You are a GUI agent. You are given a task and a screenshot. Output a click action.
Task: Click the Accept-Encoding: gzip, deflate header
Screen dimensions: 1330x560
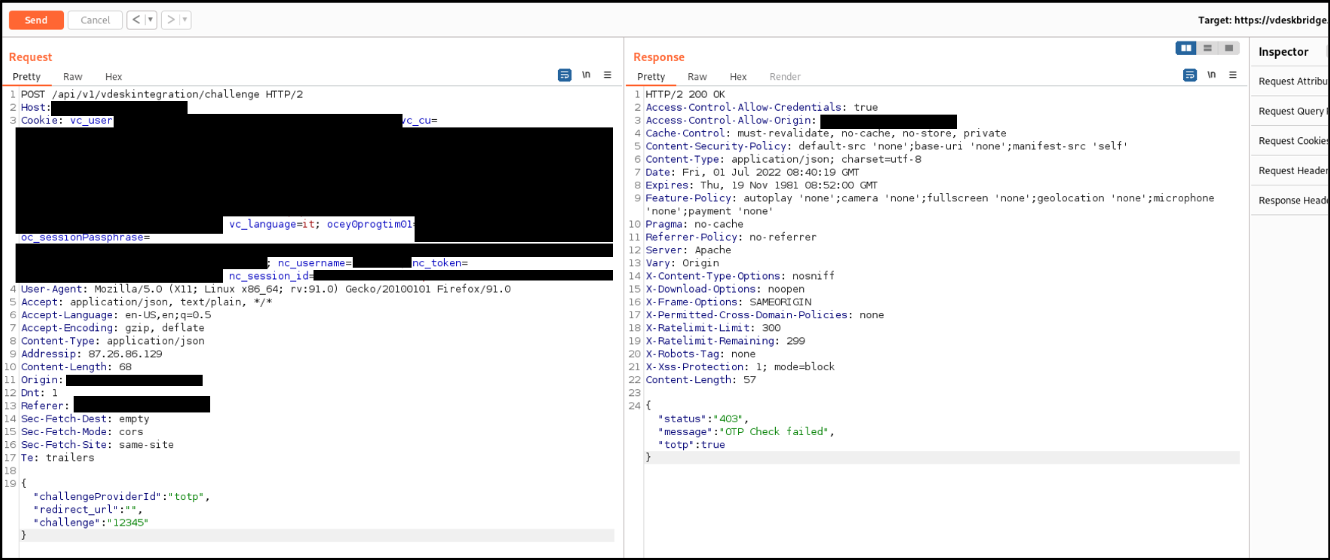pyautogui.click(x=112, y=328)
